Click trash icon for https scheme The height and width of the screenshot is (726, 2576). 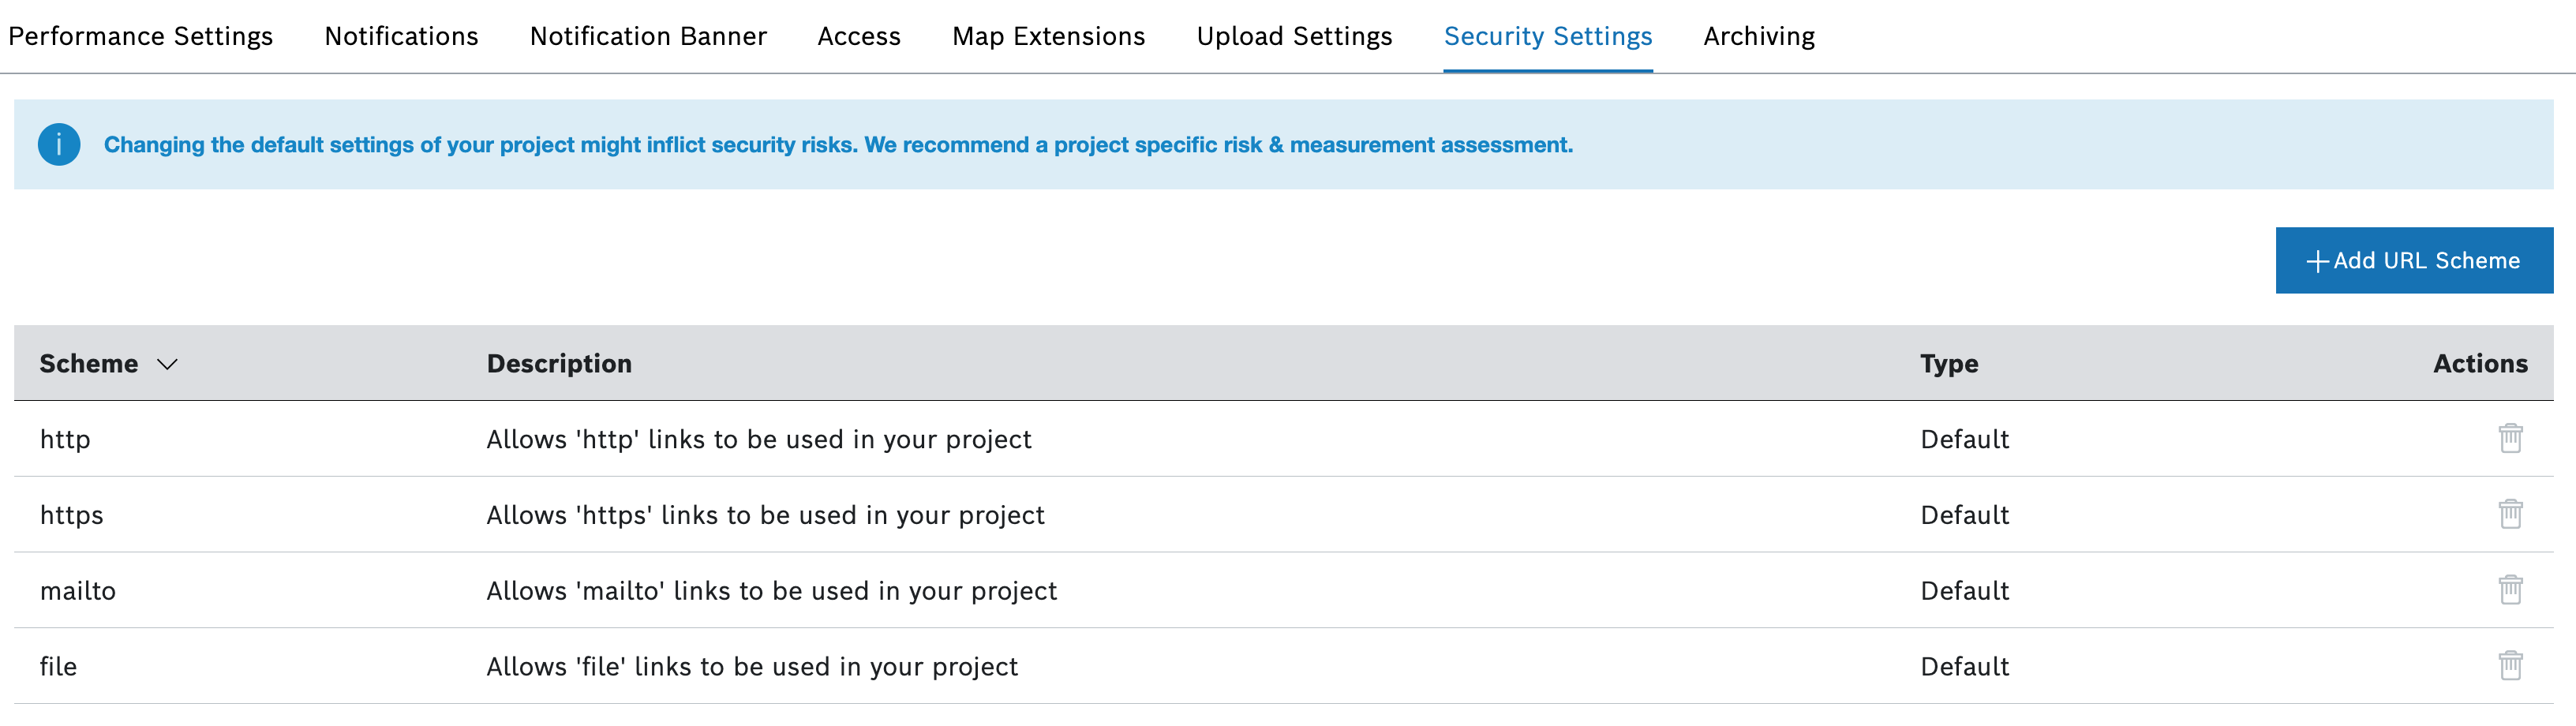tap(2510, 514)
